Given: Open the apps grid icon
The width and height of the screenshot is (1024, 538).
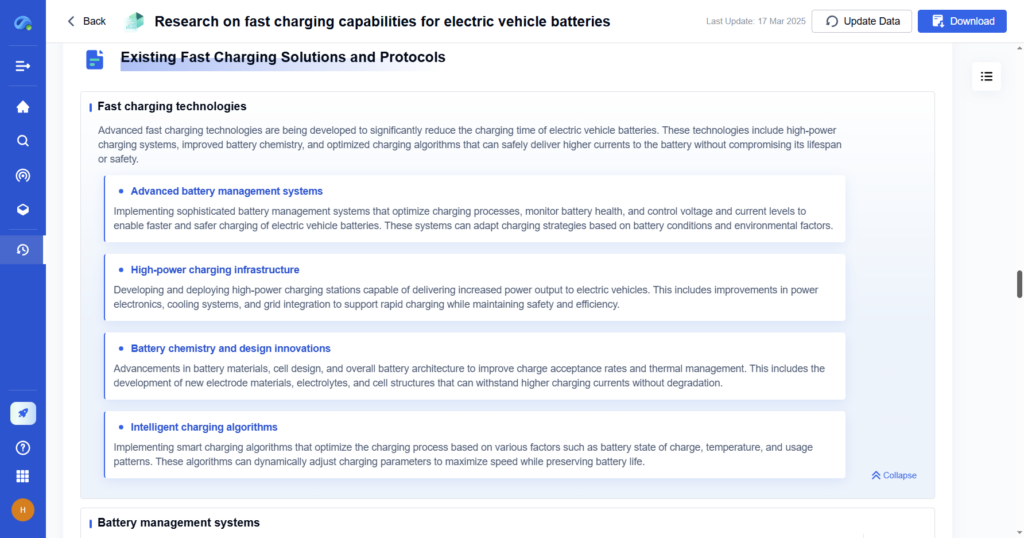Looking at the screenshot, I should coord(22,476).
